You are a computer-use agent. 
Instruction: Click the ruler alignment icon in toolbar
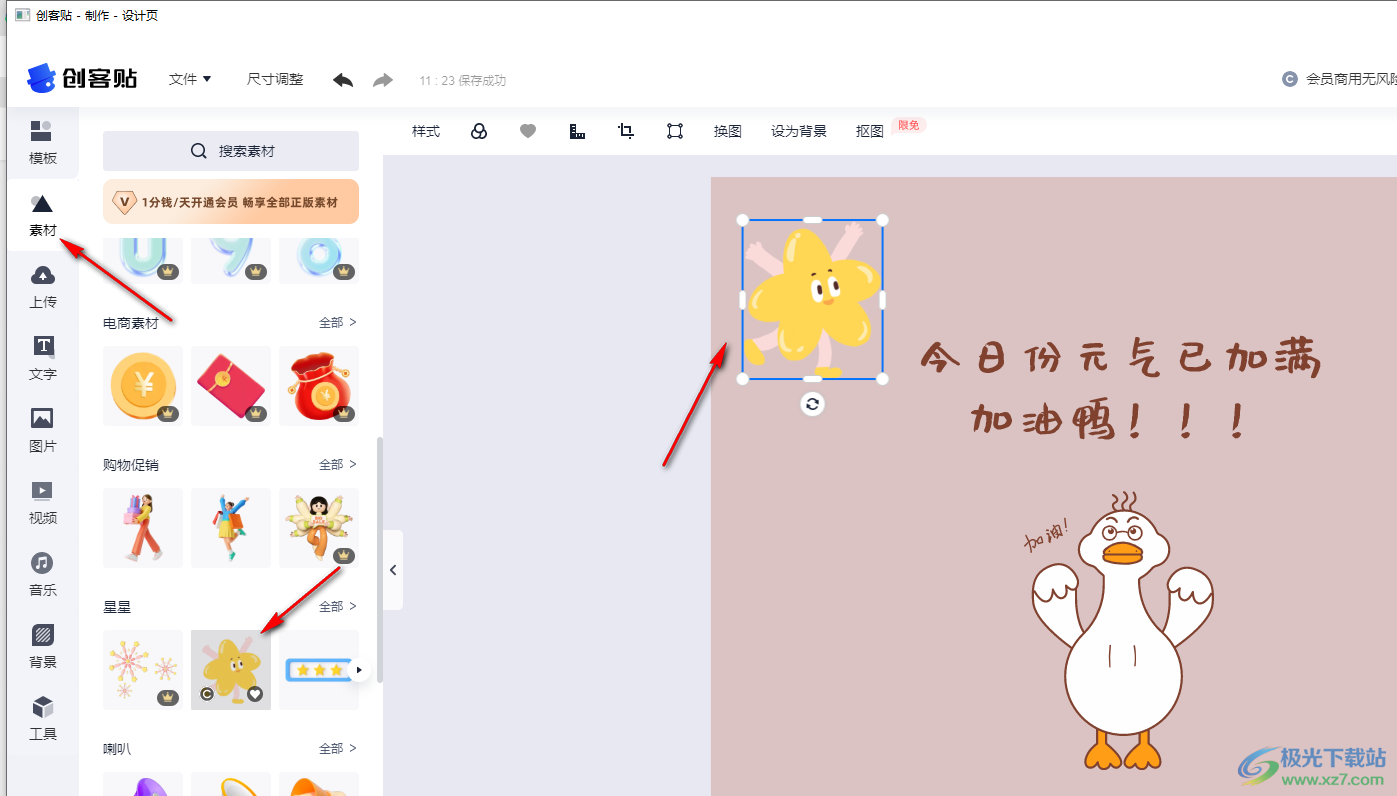(x=577, y=131)
